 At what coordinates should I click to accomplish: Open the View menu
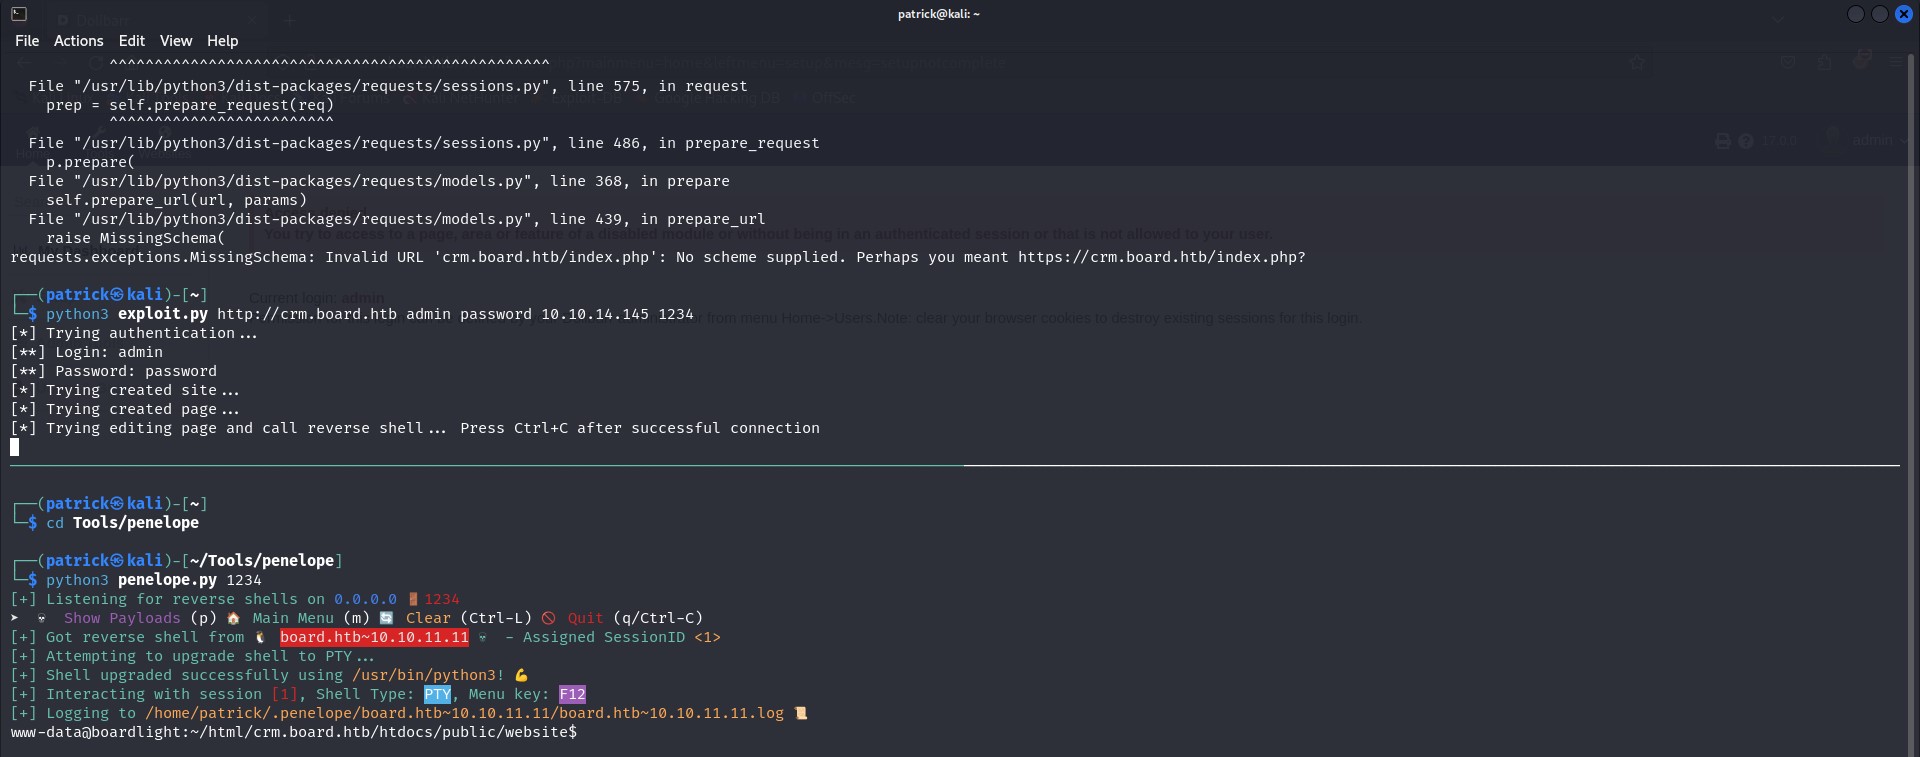point(175,41)
